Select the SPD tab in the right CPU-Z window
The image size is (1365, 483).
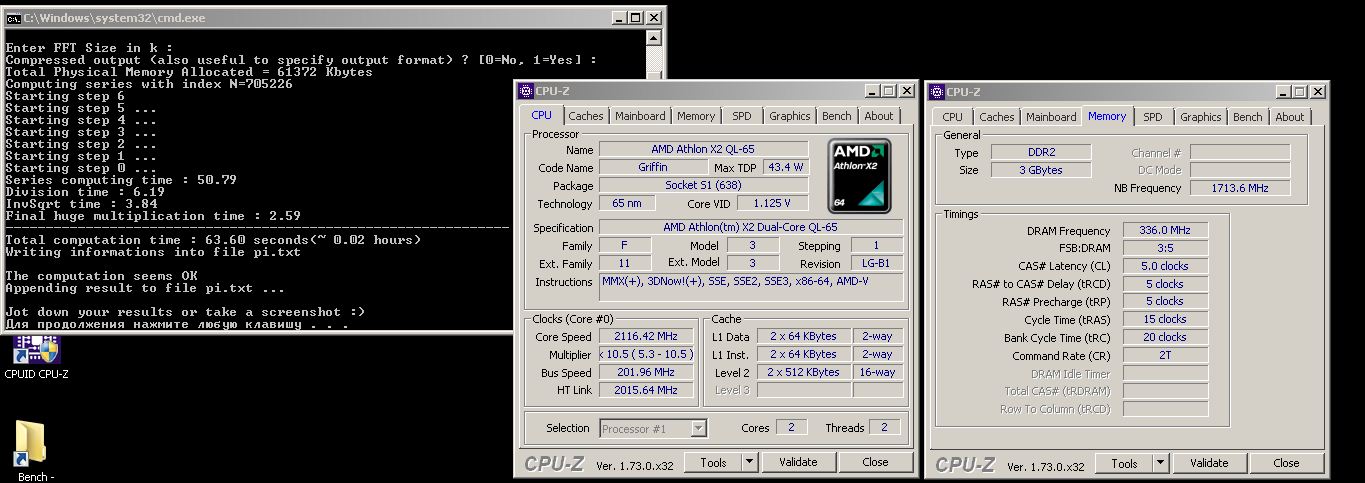click(1152, 117)
